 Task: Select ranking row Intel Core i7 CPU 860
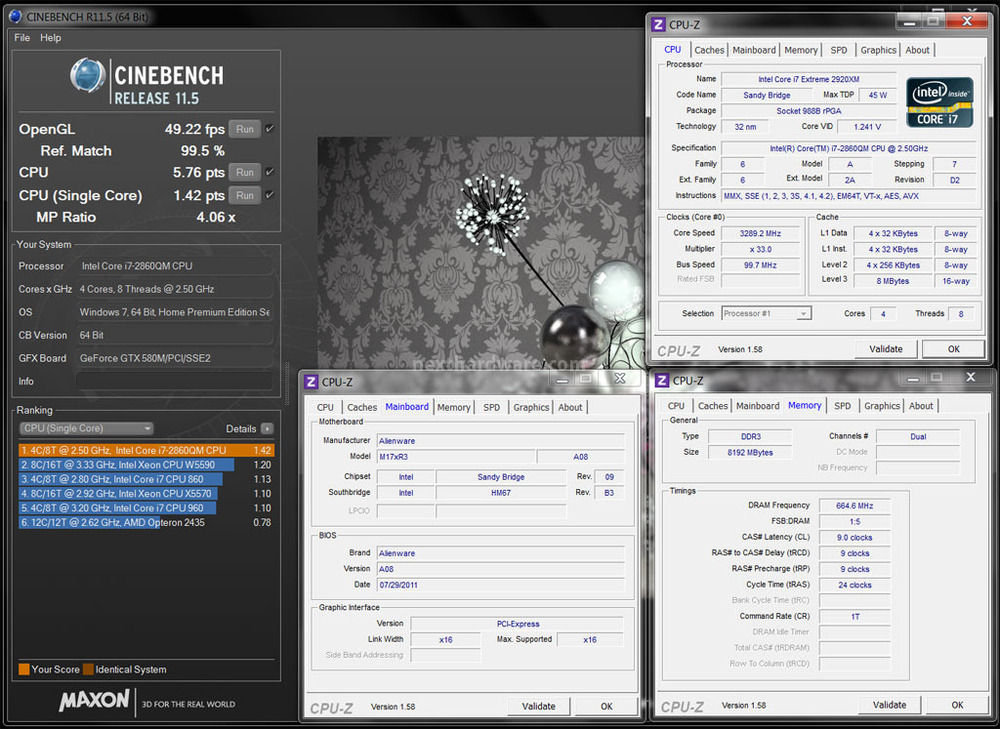pyautogui.click(x=146, y=479)
